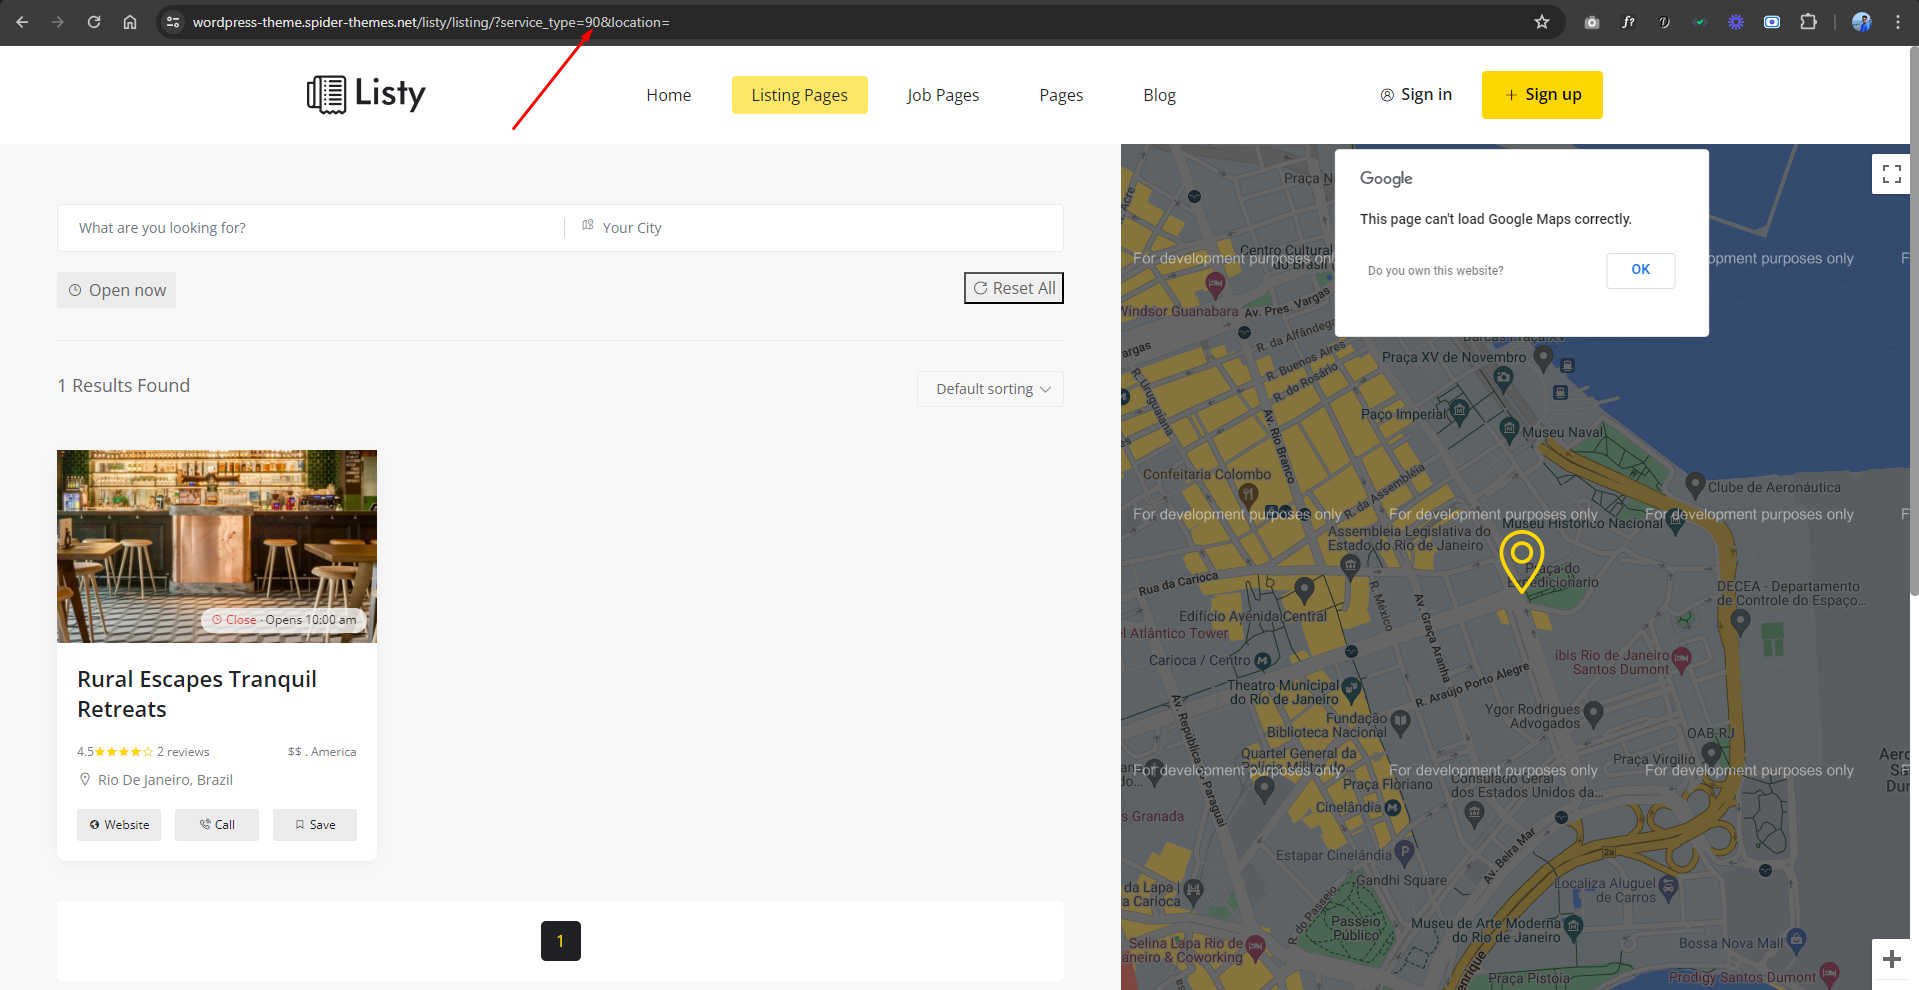The height and width of the screenshot is (990, 1919).
Task: Open the browser extensions puzzle icon
Action: [1808, 22]
